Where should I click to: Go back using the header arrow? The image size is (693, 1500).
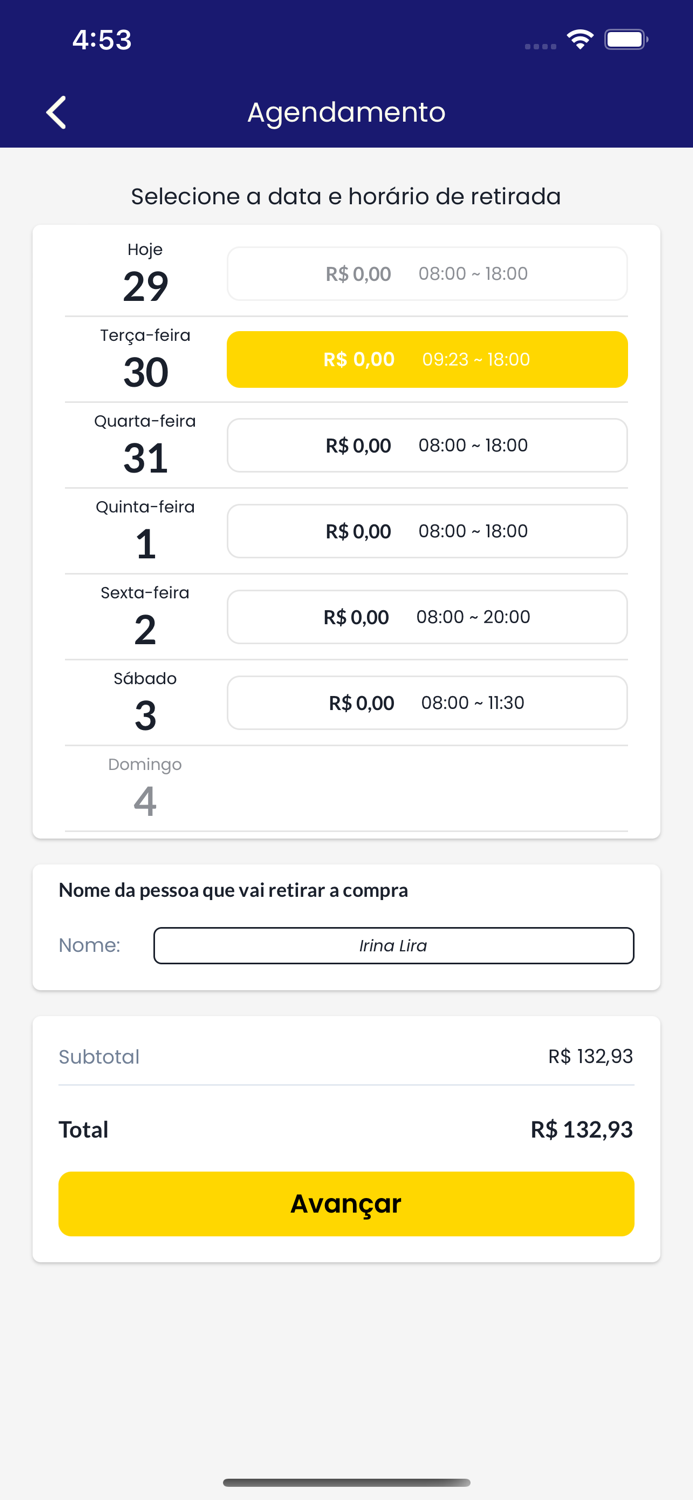(57, 112)
